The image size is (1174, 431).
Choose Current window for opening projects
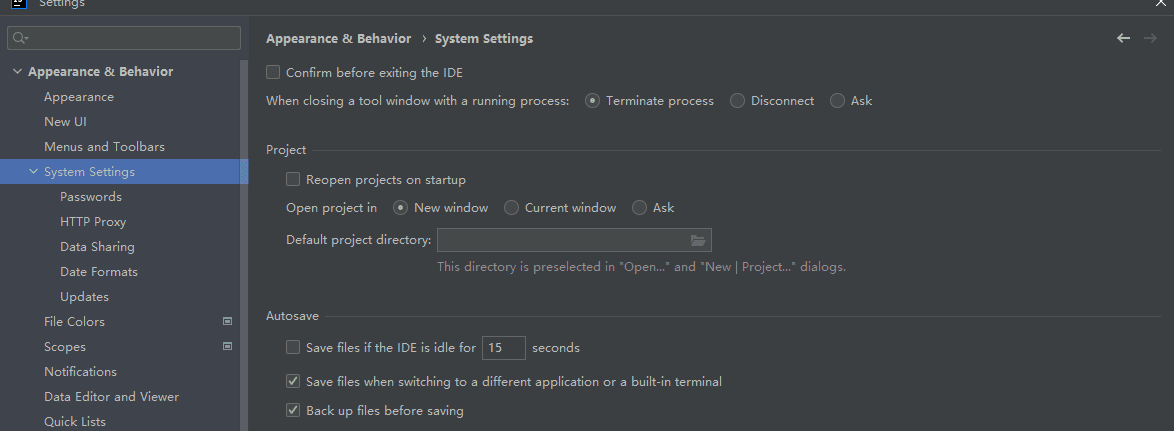[512, 208]
